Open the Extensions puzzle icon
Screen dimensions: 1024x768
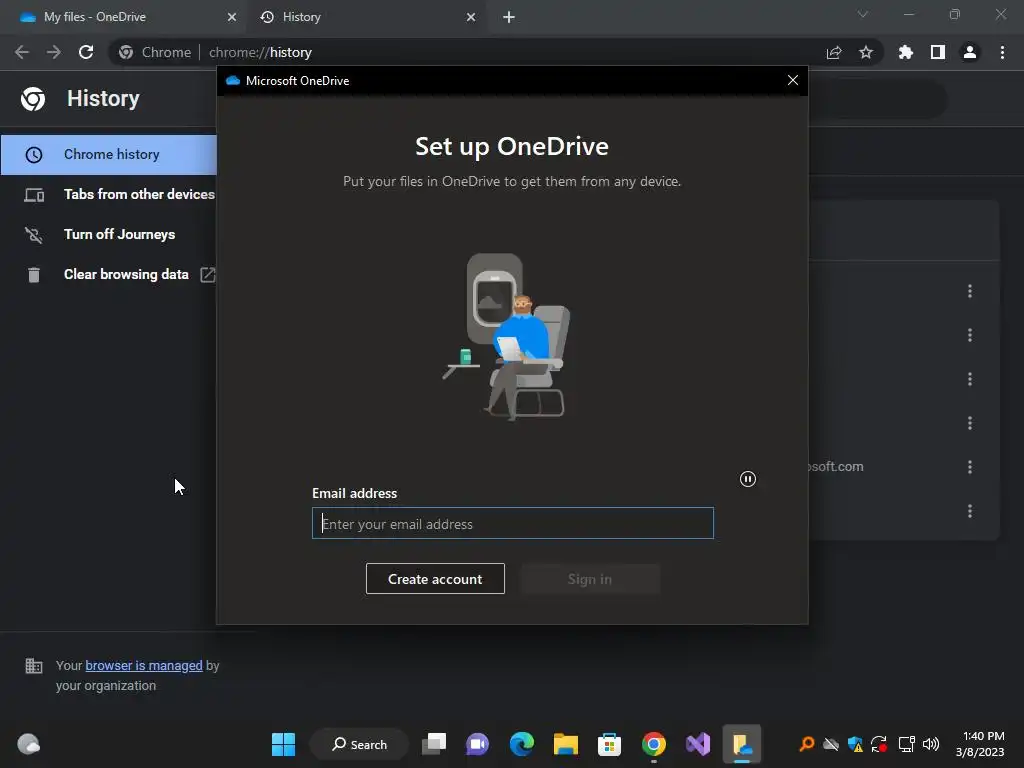pyautogui.click(x=906, y=52)
